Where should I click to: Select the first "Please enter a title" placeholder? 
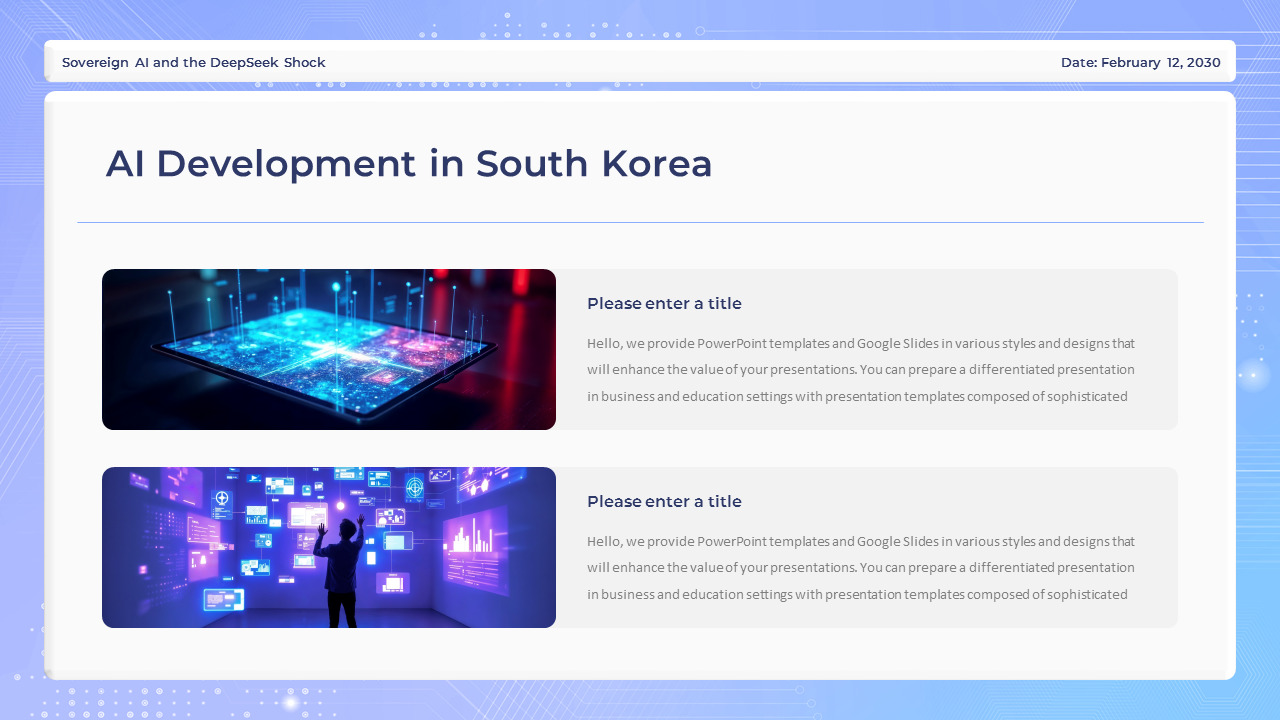coord(664,303)
